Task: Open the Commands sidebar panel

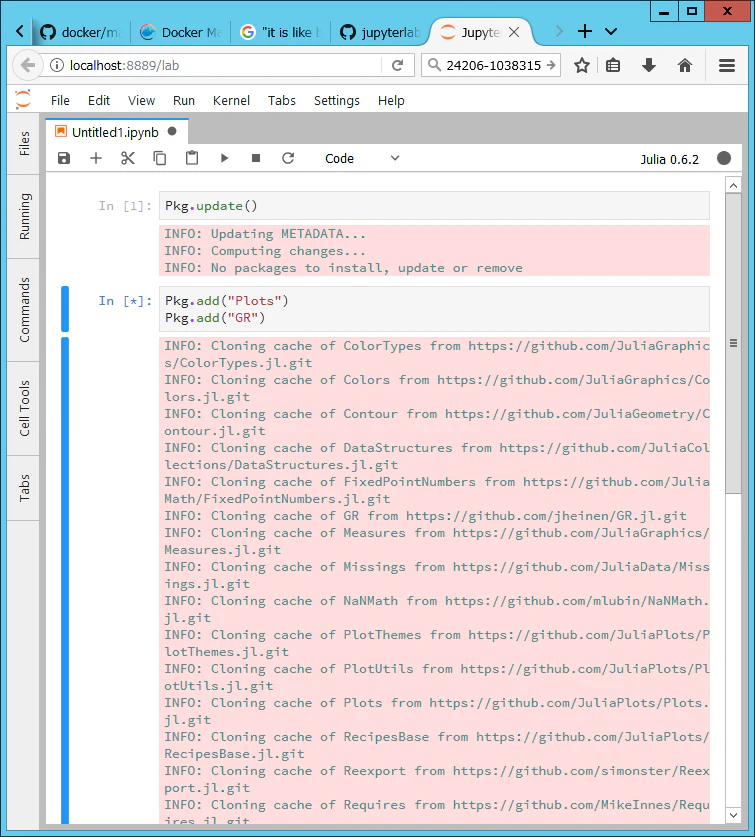Action: click(24, 310)
